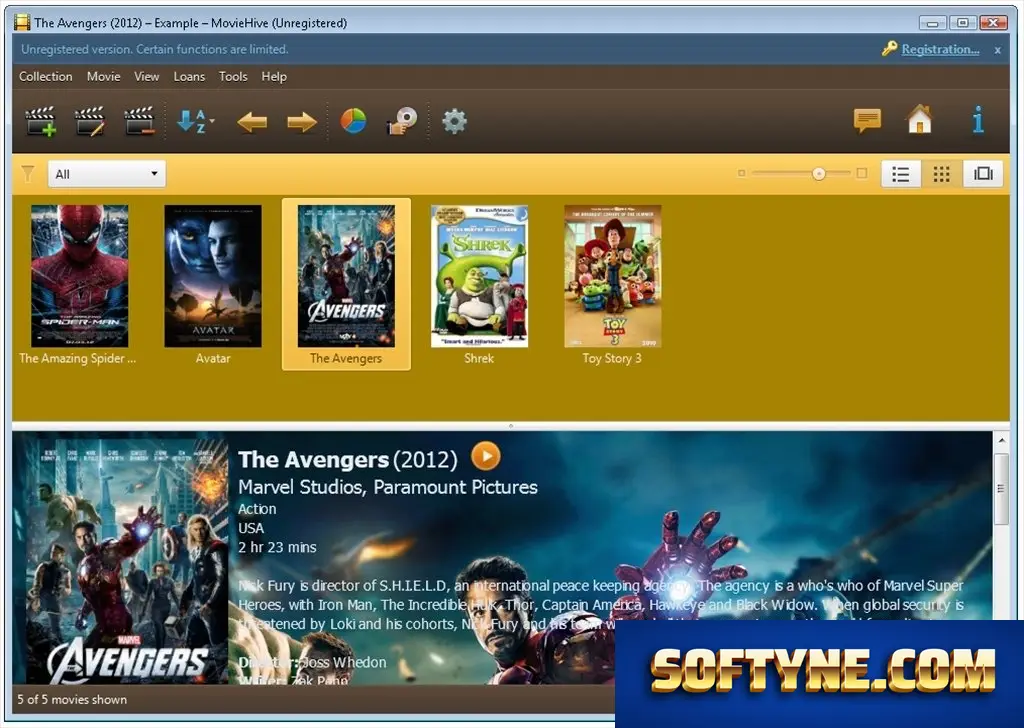Switch to list view mode
Viewport: 1024px width, 728px height.
point(901,174)
